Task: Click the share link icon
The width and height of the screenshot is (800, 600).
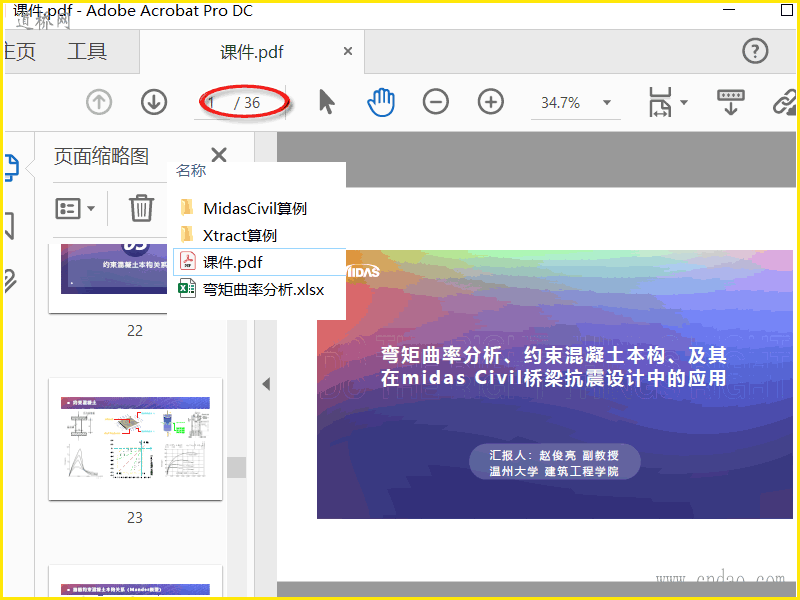Action: (784, 102)
